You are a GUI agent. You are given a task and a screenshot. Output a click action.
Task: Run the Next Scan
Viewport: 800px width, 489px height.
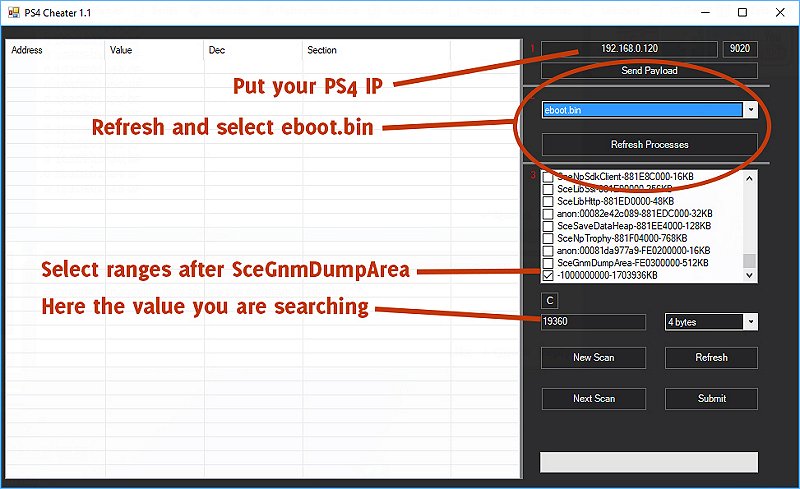[x=593, y=399]
